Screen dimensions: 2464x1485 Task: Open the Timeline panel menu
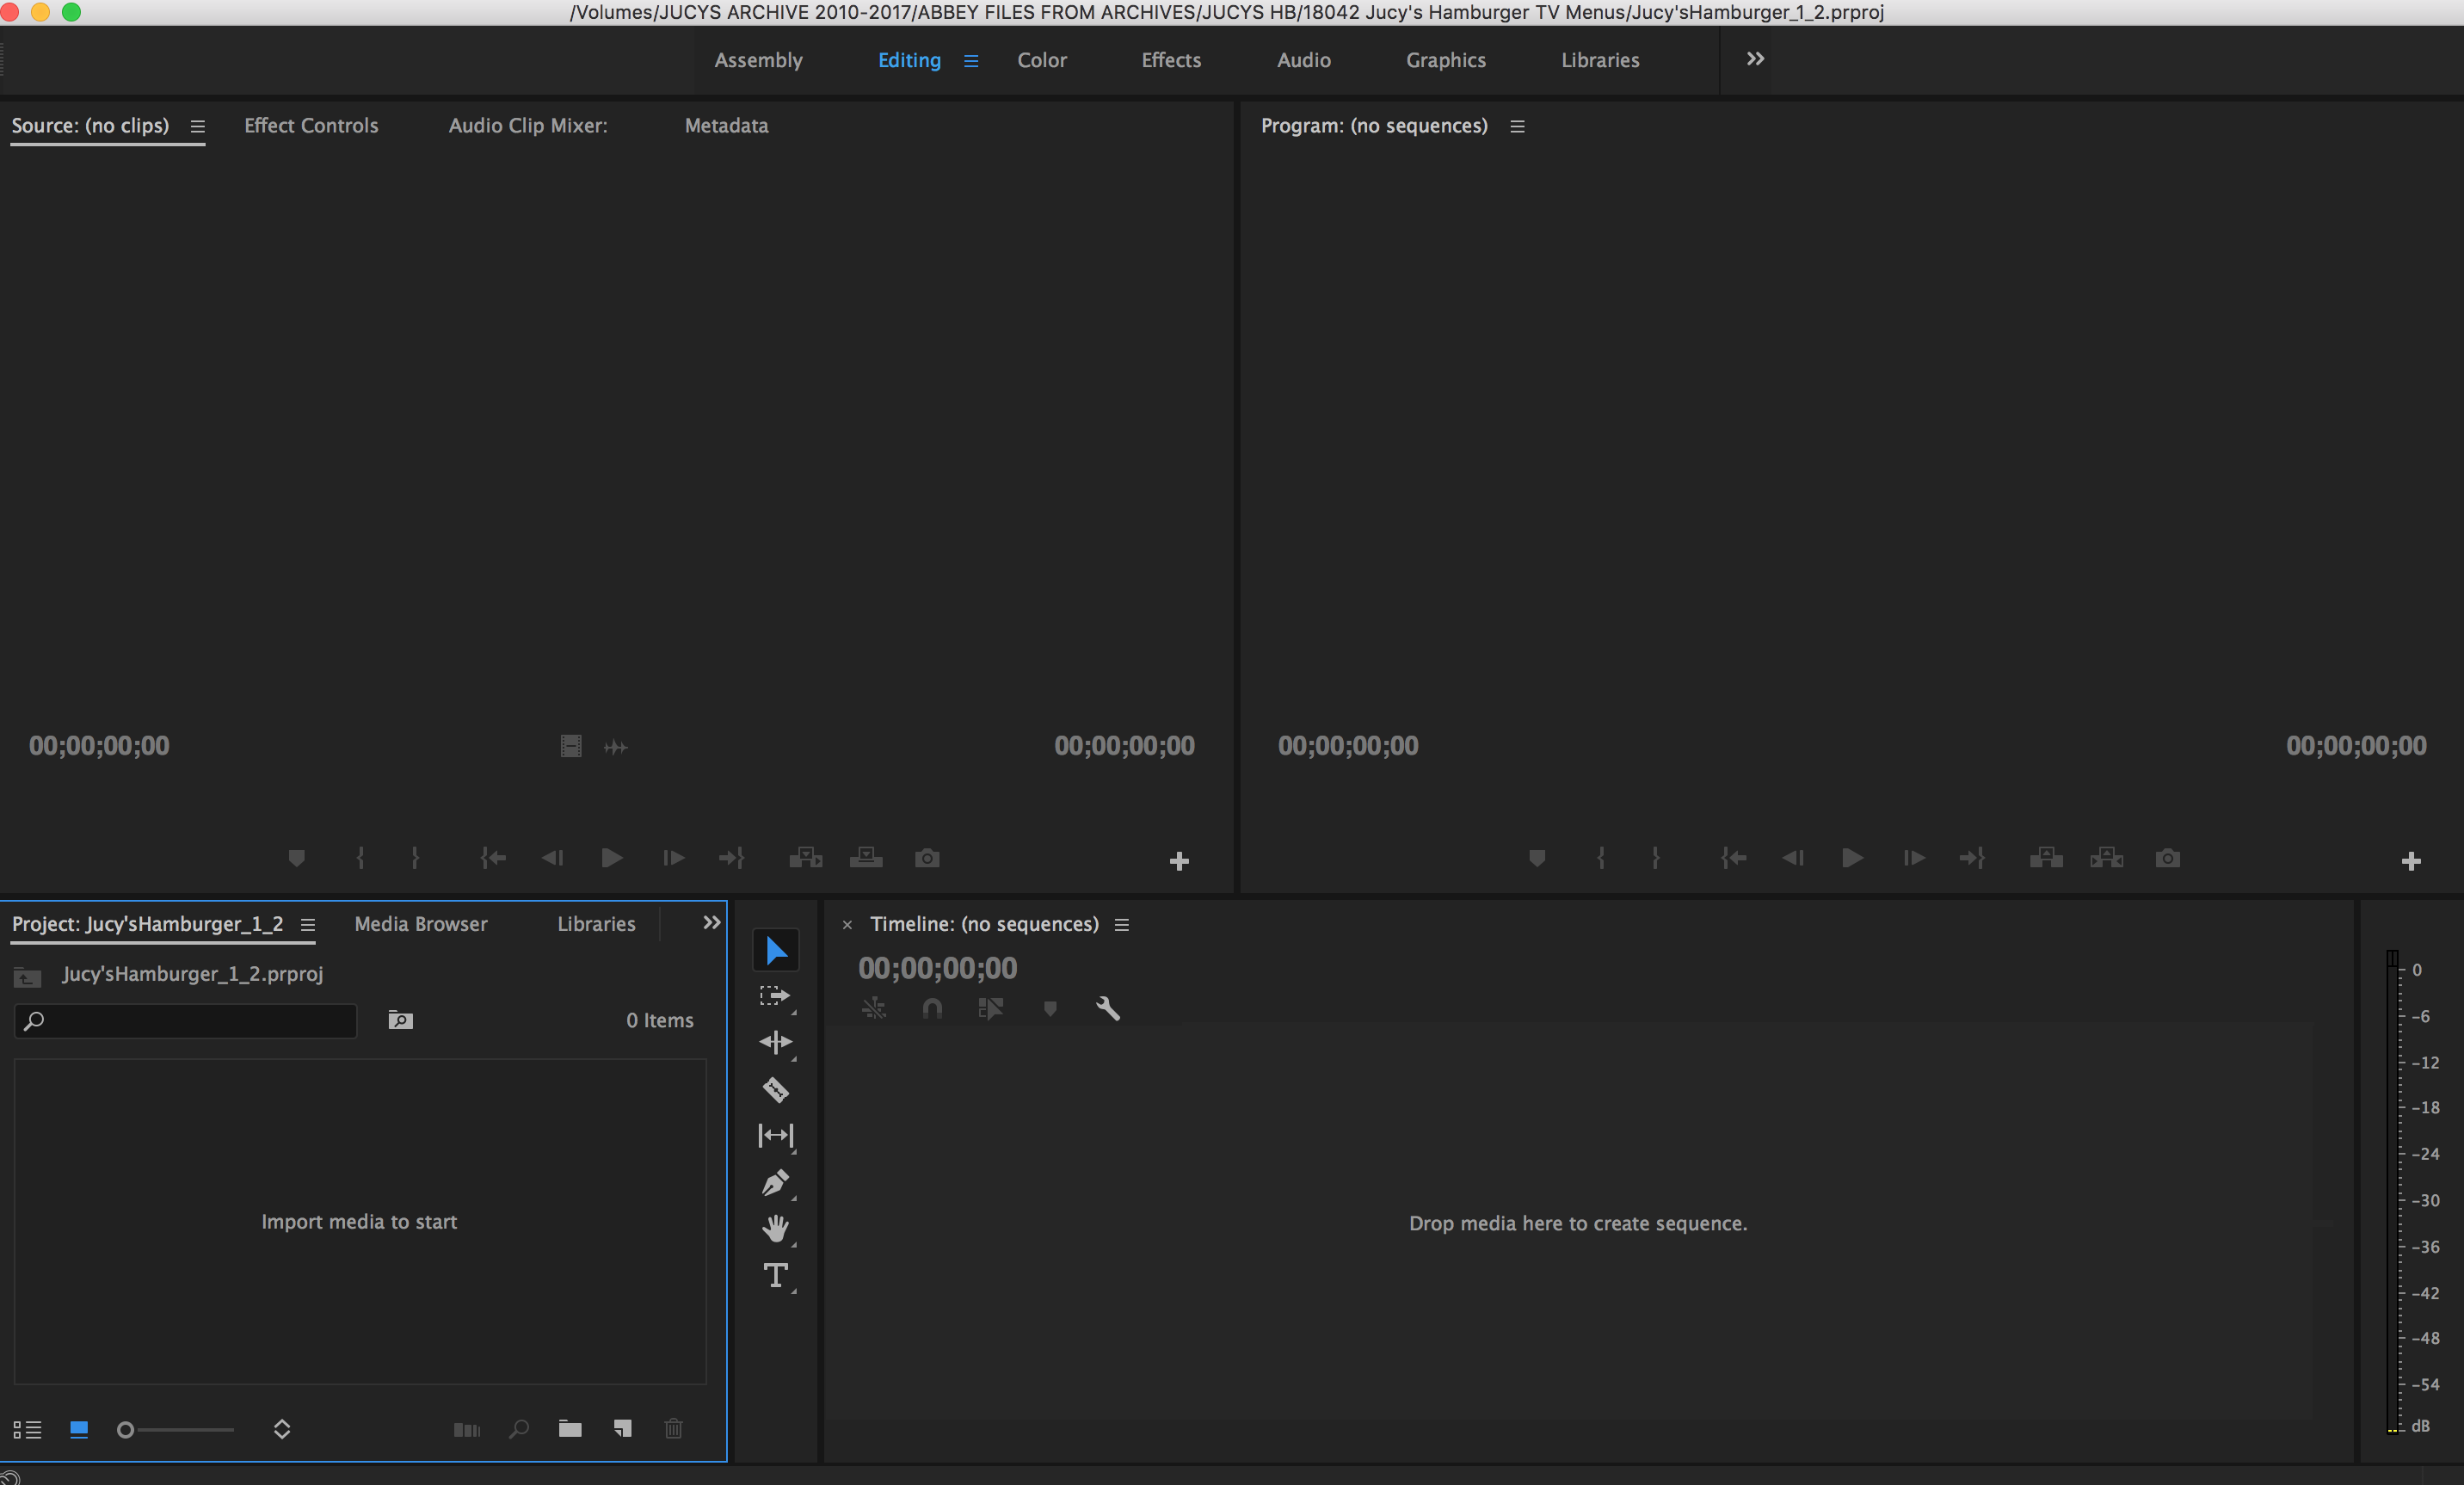(1122, 925)
